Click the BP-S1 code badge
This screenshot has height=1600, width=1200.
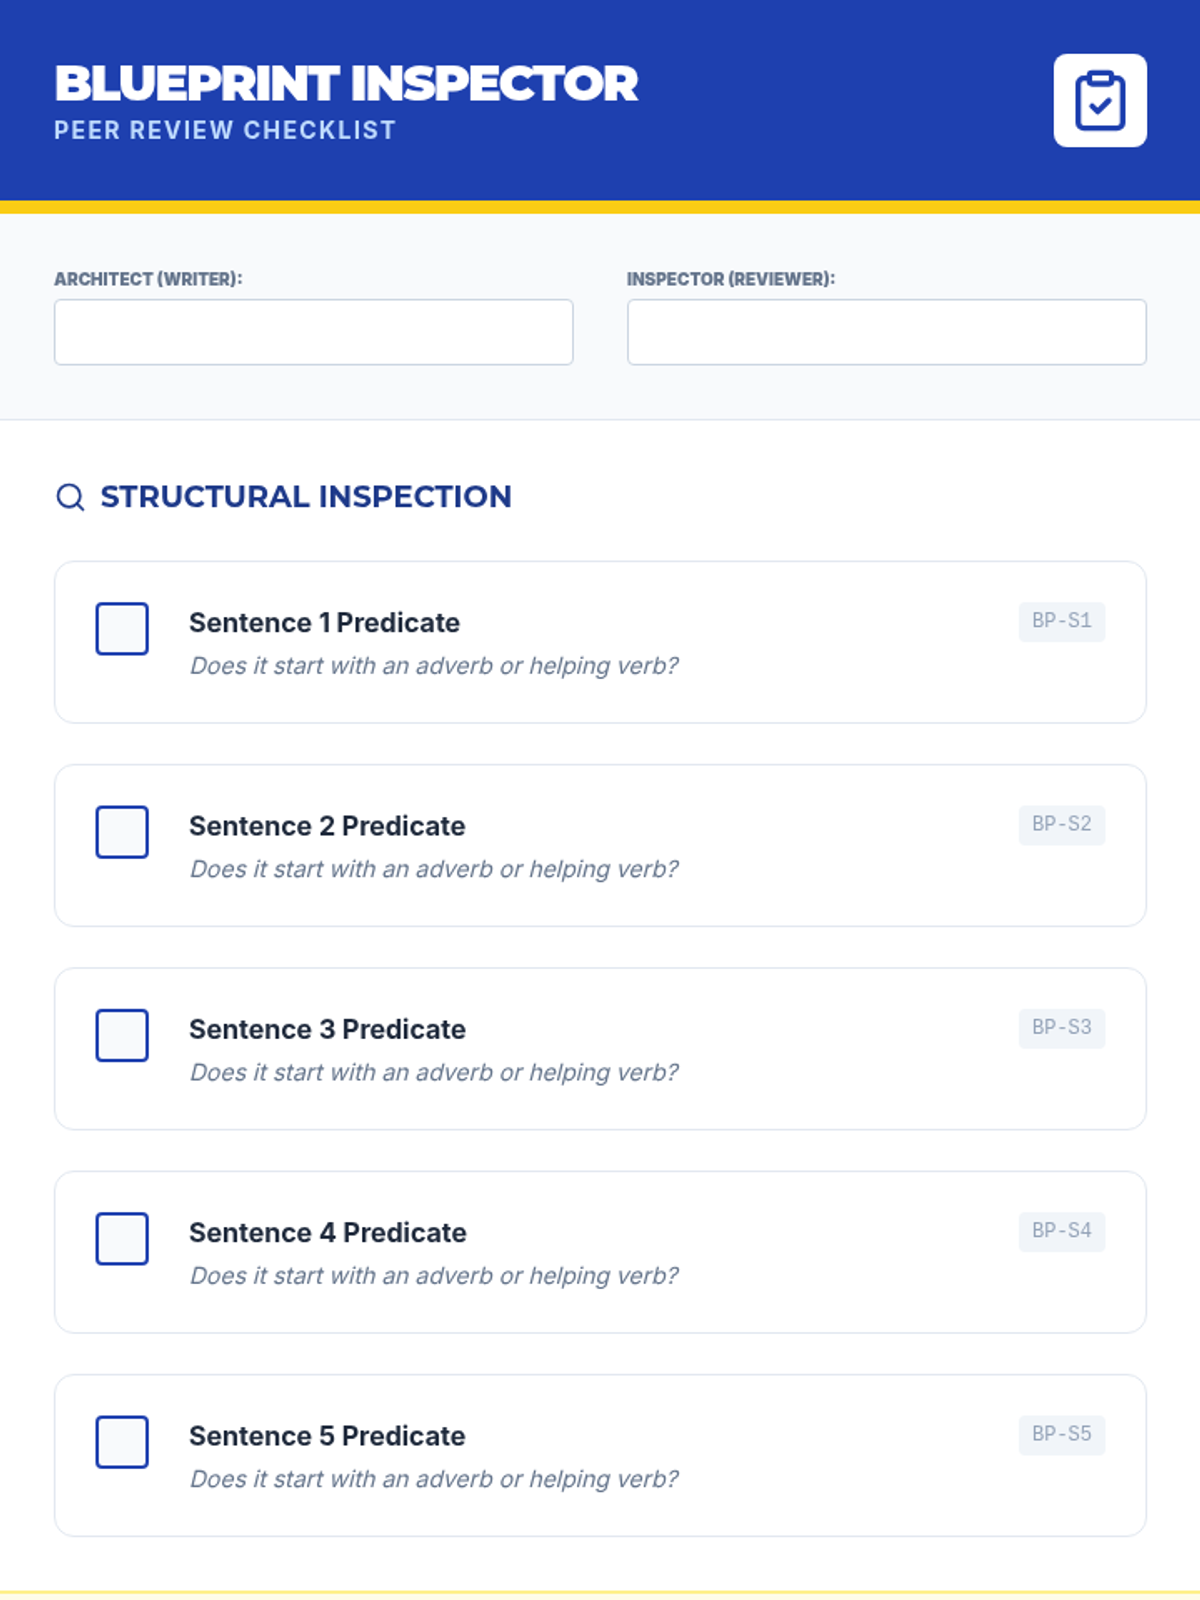tap(1061, 621)
